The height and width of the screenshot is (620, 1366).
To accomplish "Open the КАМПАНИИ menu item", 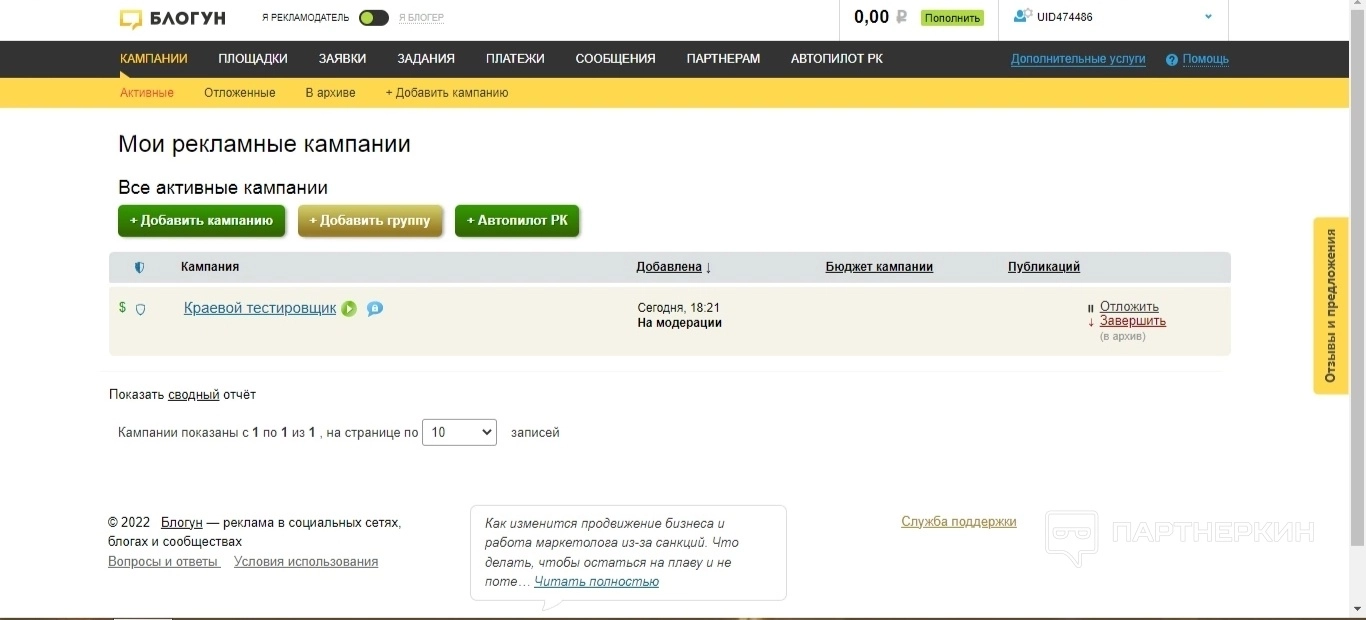I will pos(154,59).
